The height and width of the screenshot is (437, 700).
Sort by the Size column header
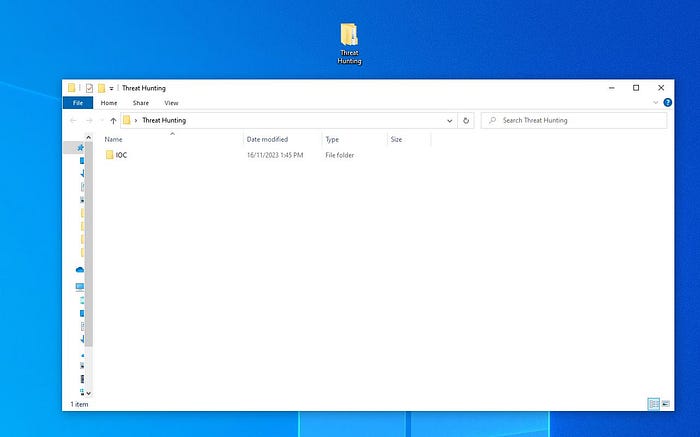click(x=409, y=139)
